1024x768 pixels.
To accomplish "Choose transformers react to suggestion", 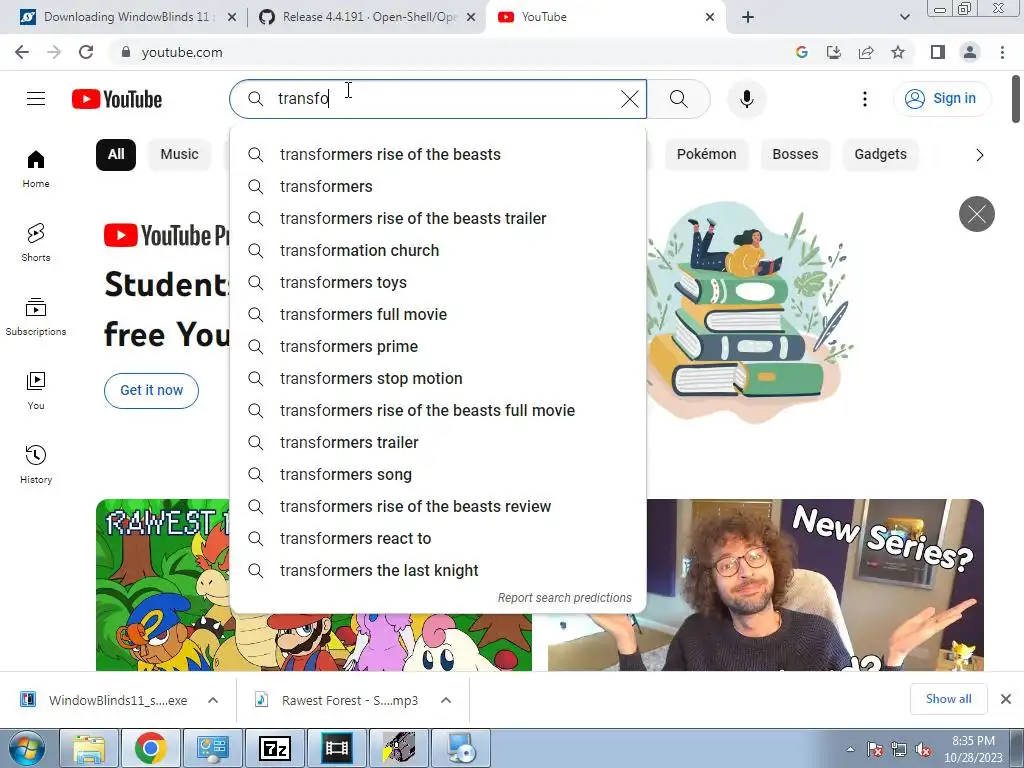I will point(438,539).
